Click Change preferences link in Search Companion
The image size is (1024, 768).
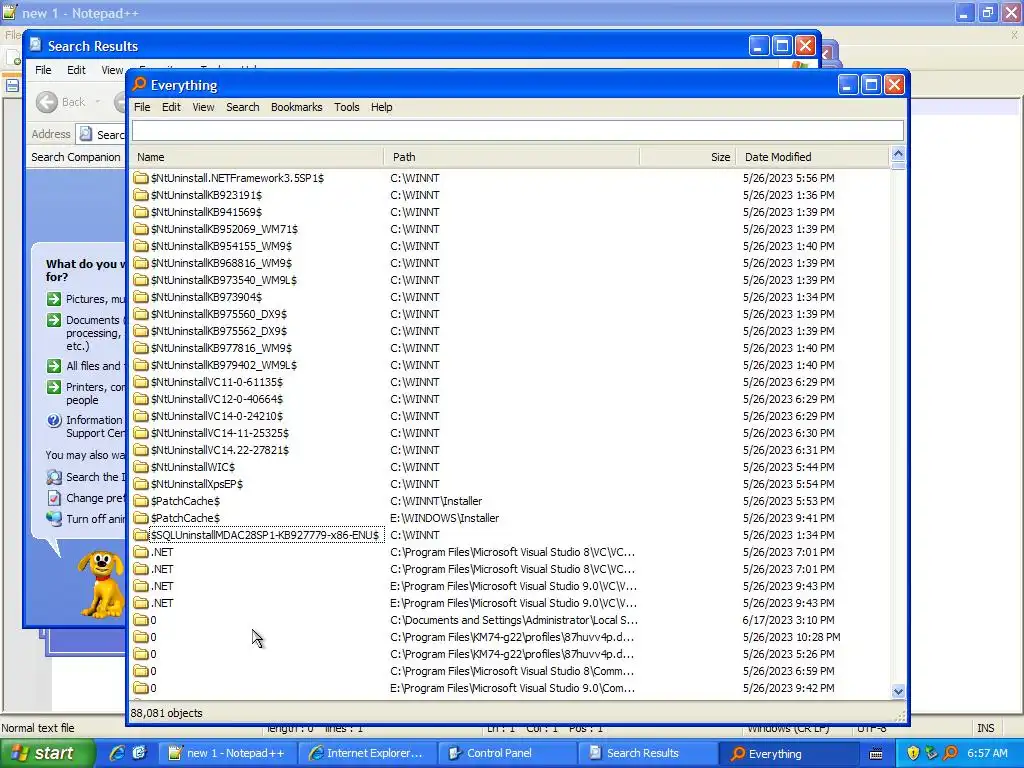pyautogui.click(x=95, y=498)
